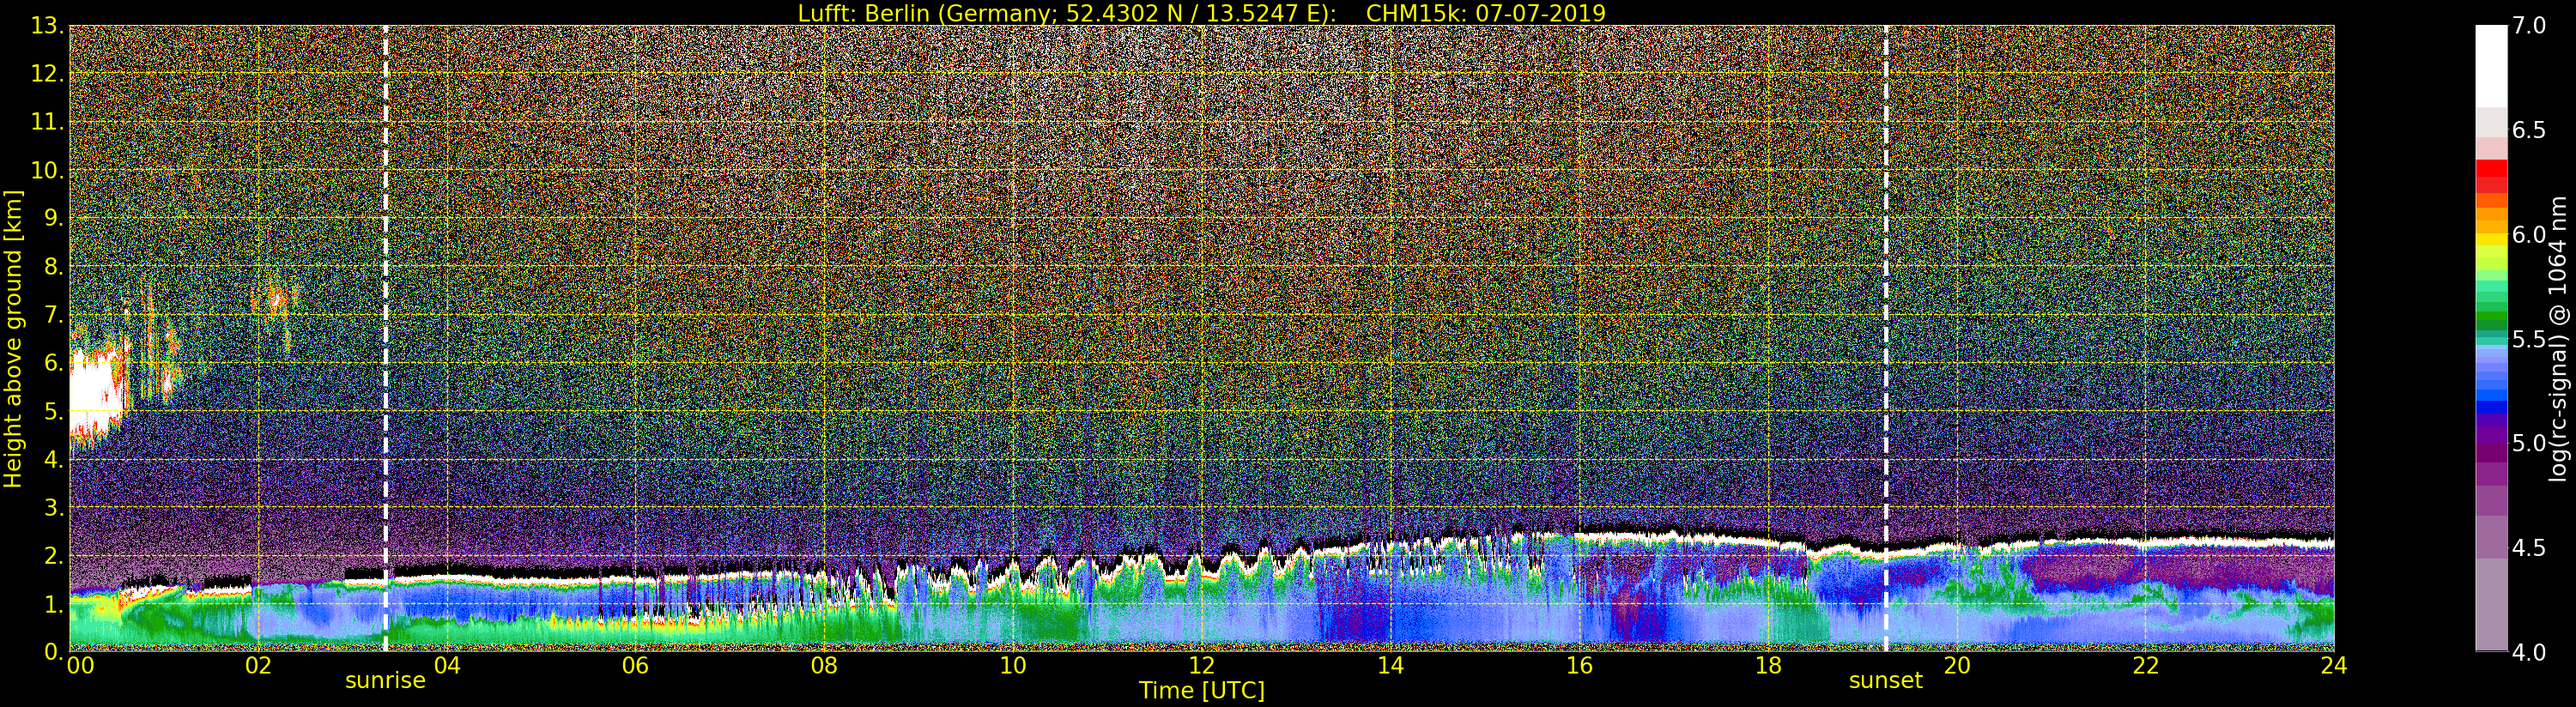2576x707 pixels.
Task: Click the 'Time [UTC]' axis label
Action: [1202, 691]
